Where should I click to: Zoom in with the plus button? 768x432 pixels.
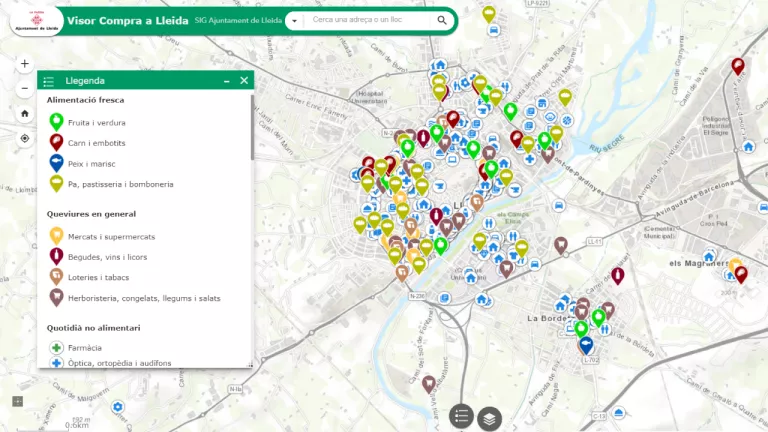pyautogui.click(x=24, y=64)
